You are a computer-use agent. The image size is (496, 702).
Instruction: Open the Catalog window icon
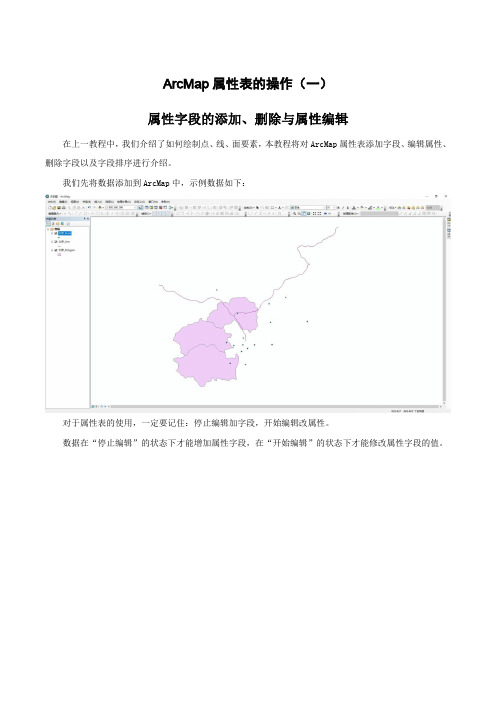pos(151,208)
